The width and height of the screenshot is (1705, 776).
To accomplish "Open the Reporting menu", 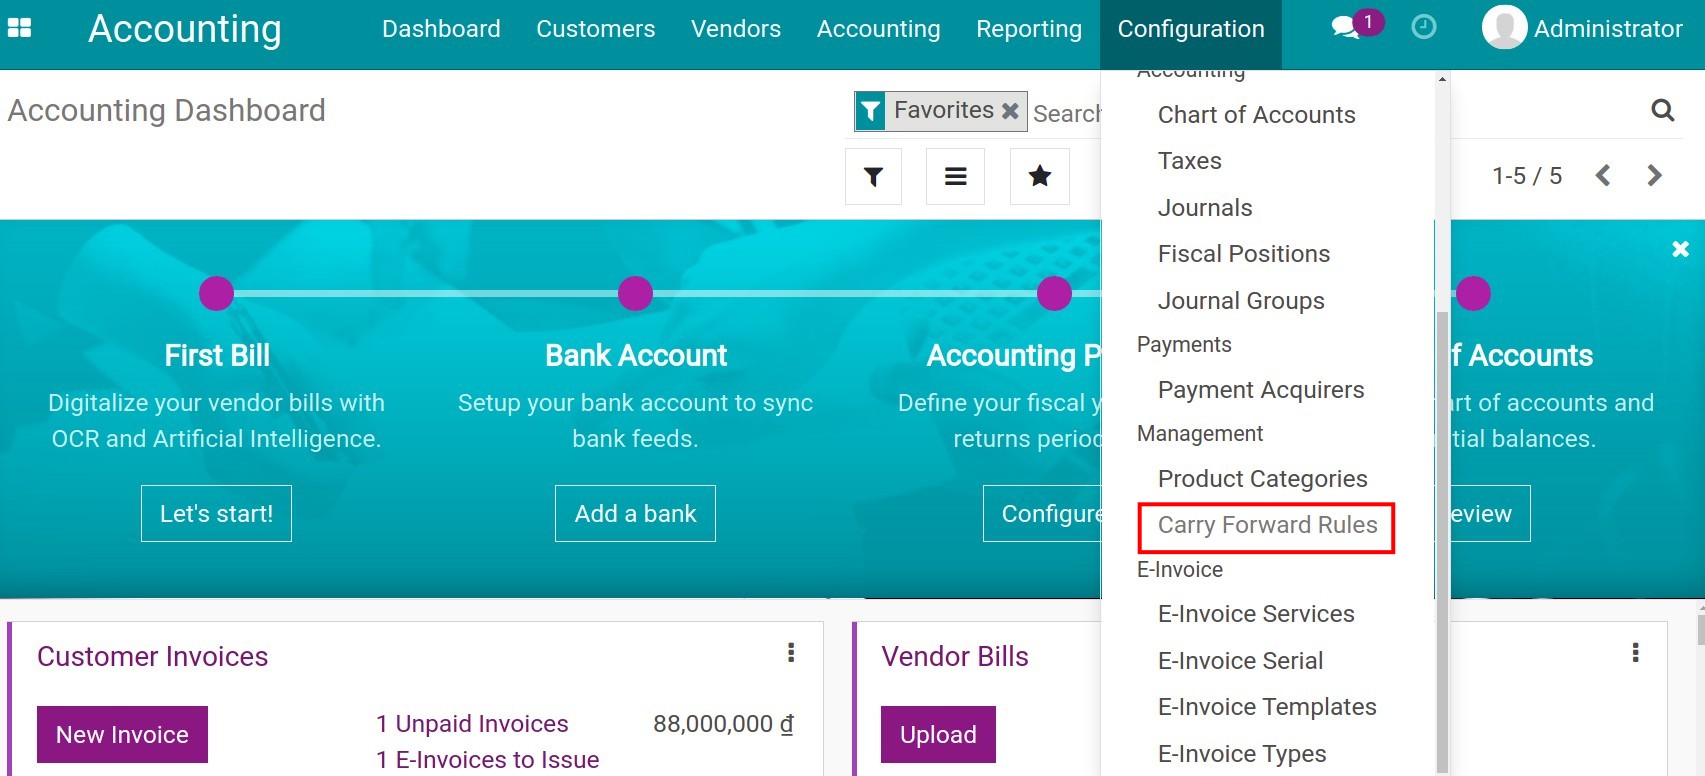I will [x=1029, y=29].
